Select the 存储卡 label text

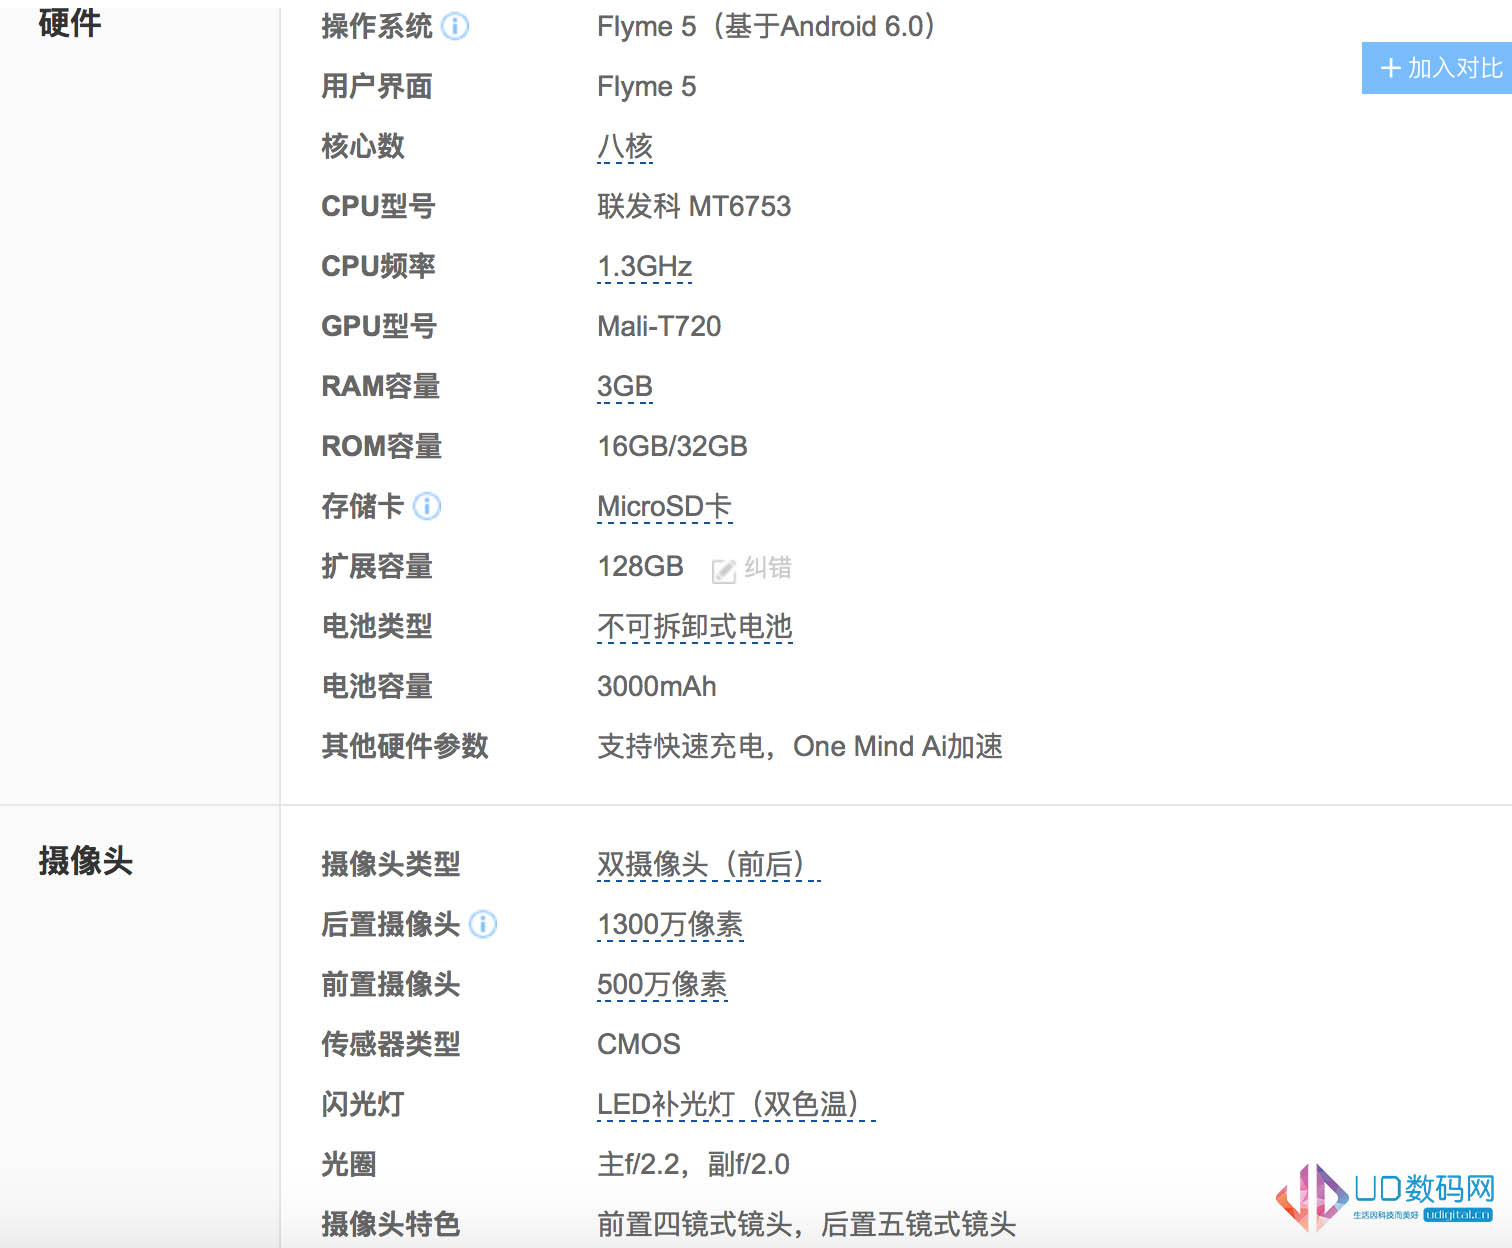coord(363,506)
